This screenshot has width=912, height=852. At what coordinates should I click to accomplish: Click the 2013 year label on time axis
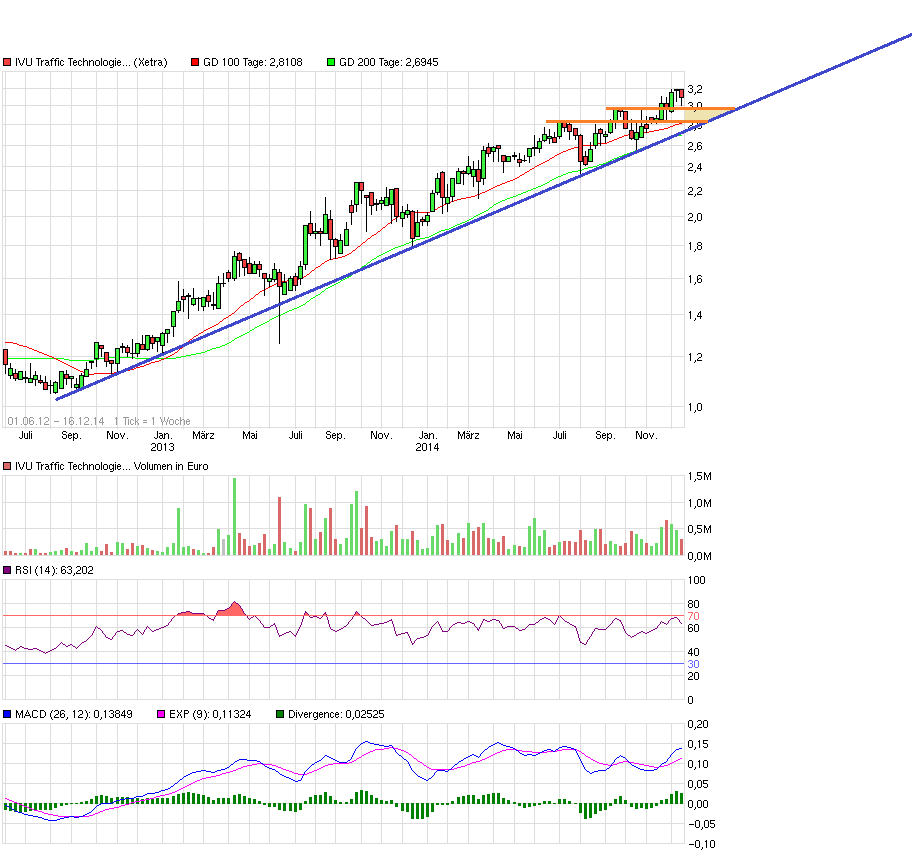tap(162, 447)
